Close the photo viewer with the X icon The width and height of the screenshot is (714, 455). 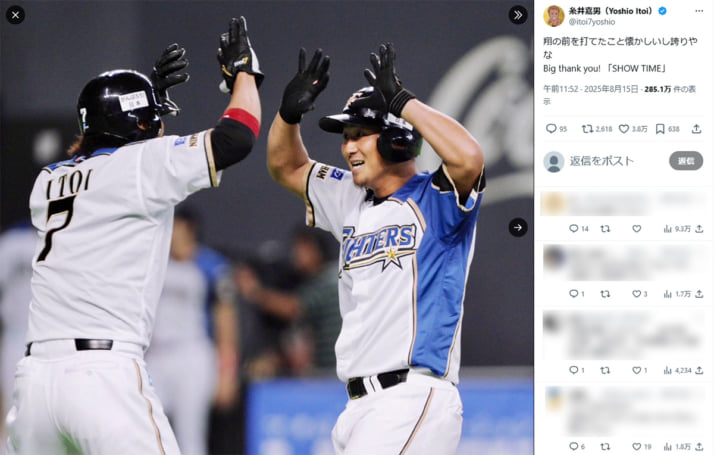[15, 15]
